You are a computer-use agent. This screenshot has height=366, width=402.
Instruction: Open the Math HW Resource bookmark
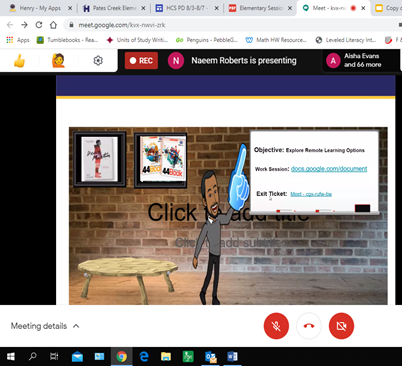[x=276, y=40]
